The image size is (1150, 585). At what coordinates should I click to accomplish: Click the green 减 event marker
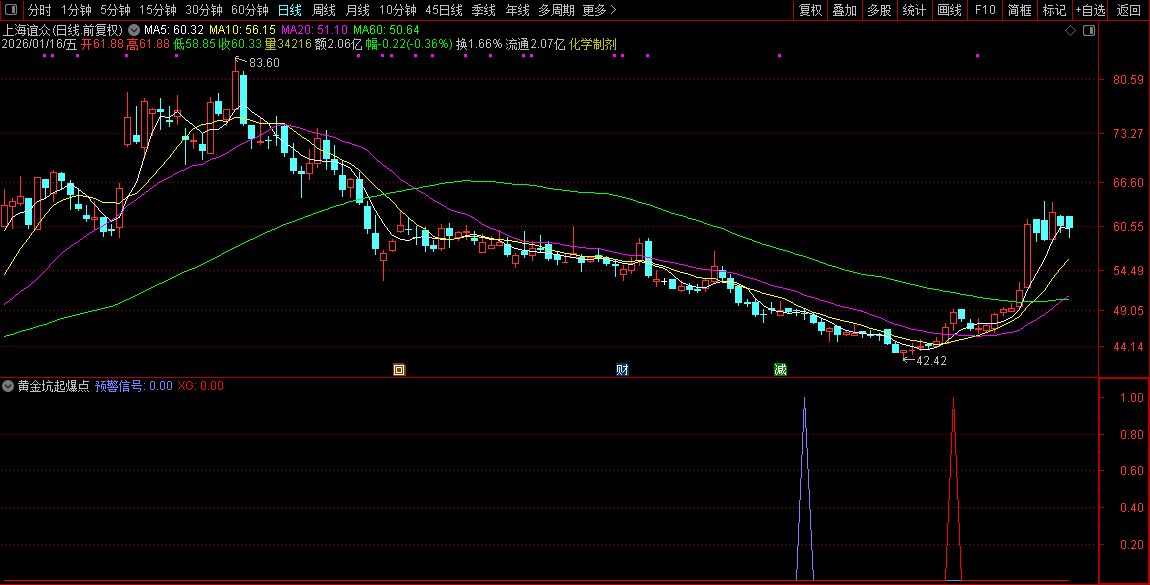(780, 369)
